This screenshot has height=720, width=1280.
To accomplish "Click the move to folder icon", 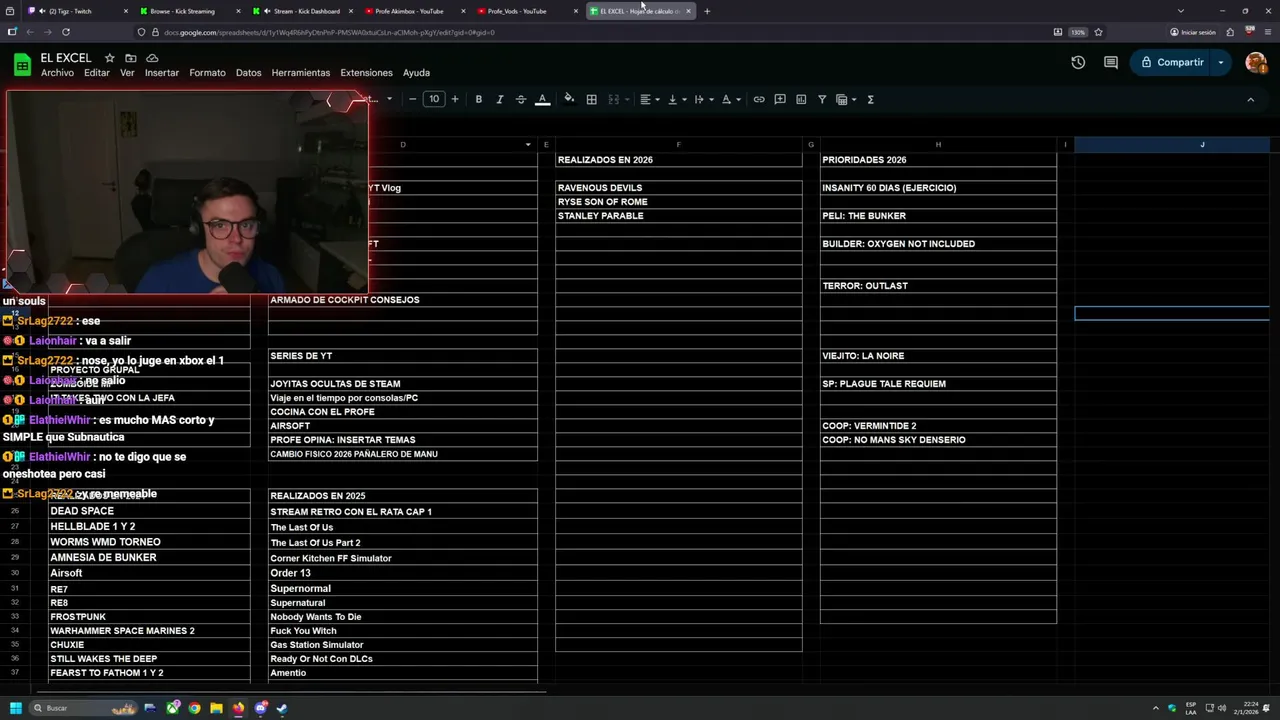I will [x=131, y=58].
